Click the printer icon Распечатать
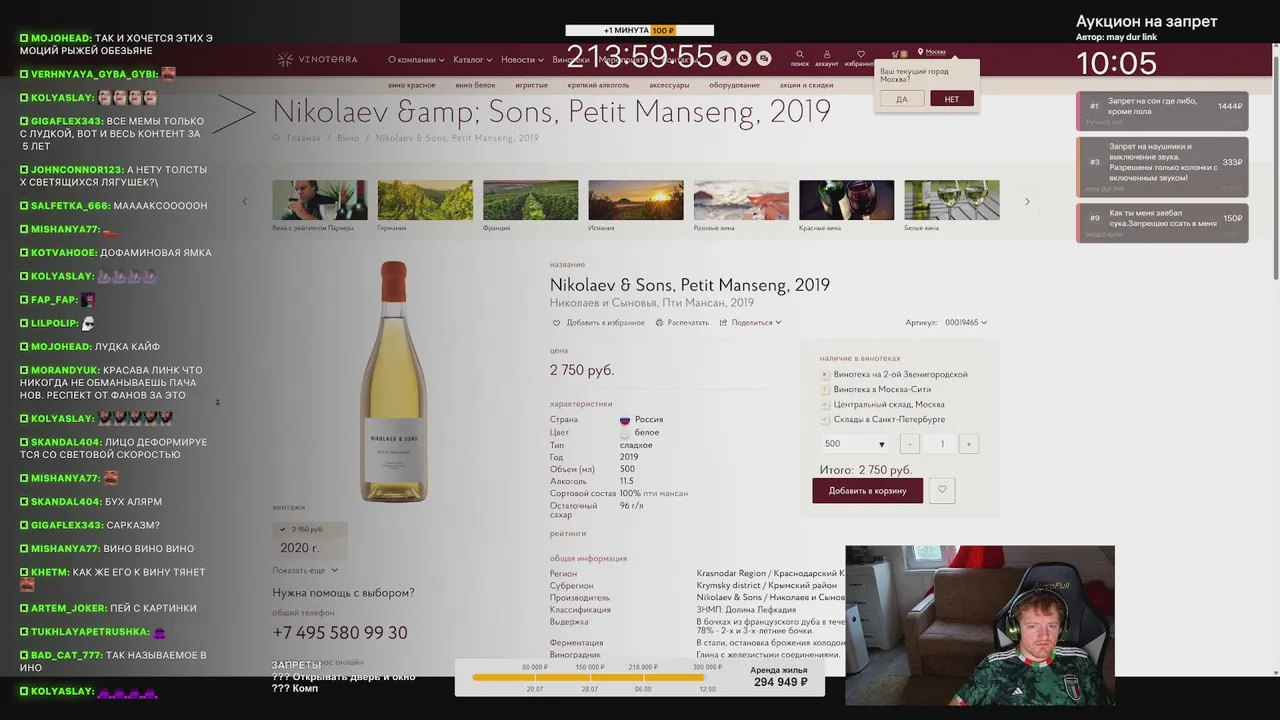 point(659,323)
